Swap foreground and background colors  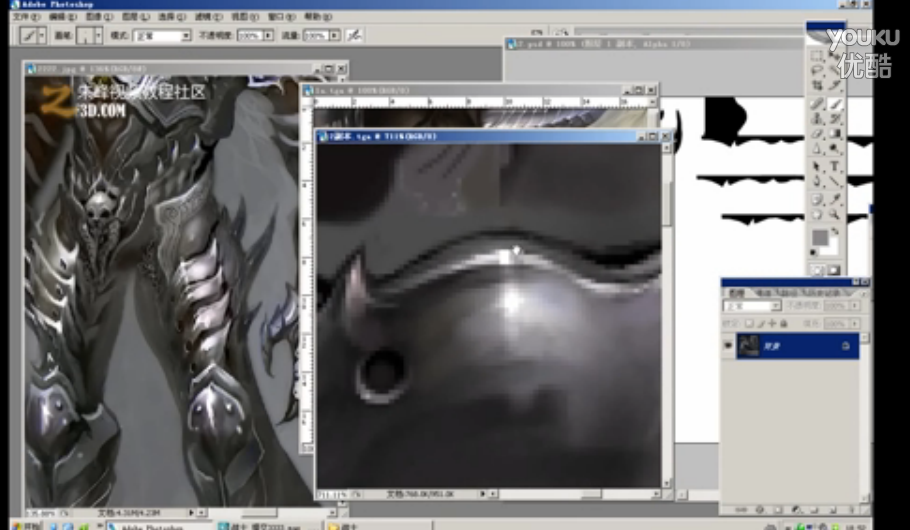835,230
